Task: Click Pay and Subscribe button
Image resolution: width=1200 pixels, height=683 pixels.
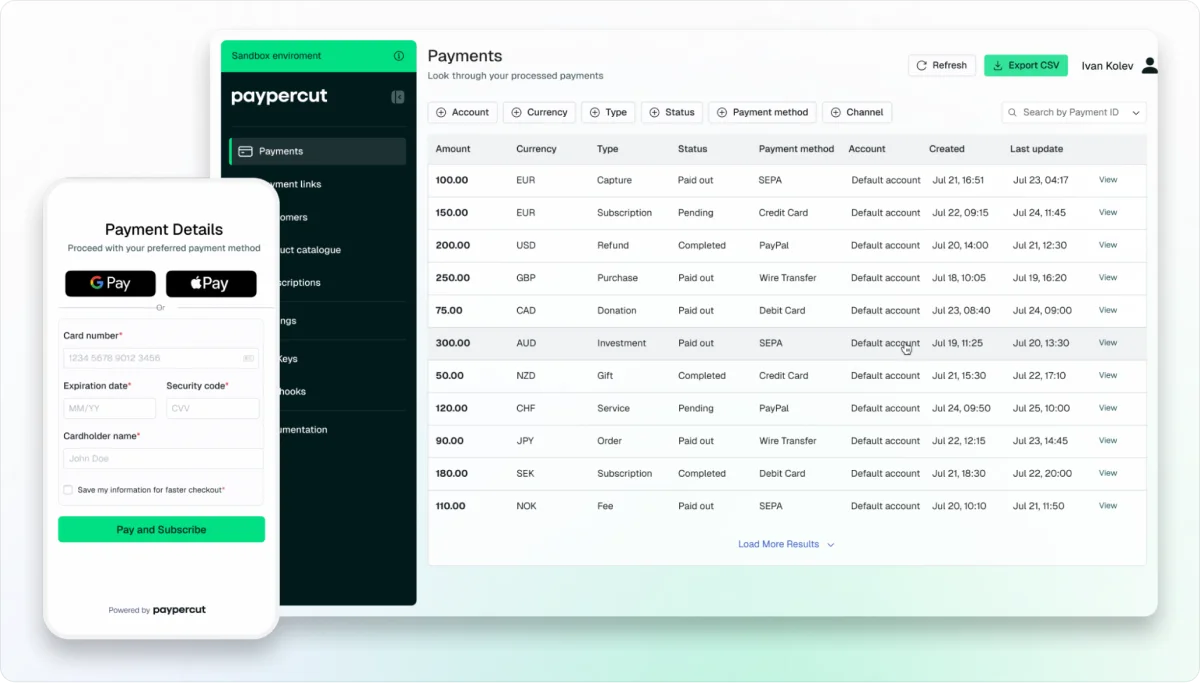Action: (x=161, y=530)
